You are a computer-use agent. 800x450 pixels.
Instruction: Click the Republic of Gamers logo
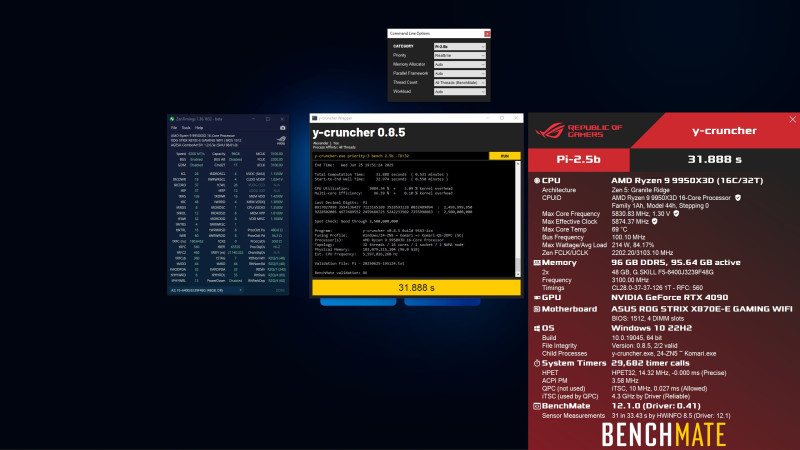coord(579,131)
